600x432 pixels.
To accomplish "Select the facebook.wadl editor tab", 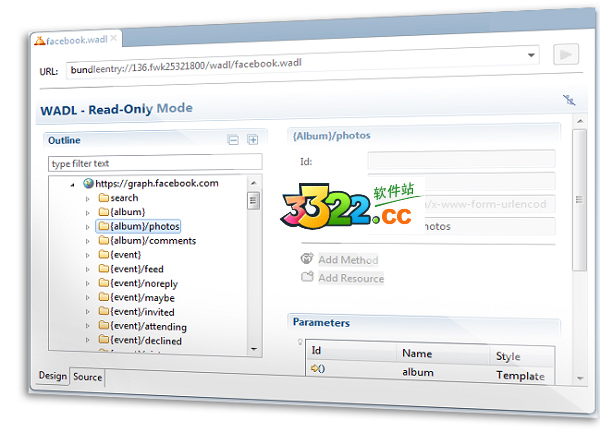I will pos(76,39).
